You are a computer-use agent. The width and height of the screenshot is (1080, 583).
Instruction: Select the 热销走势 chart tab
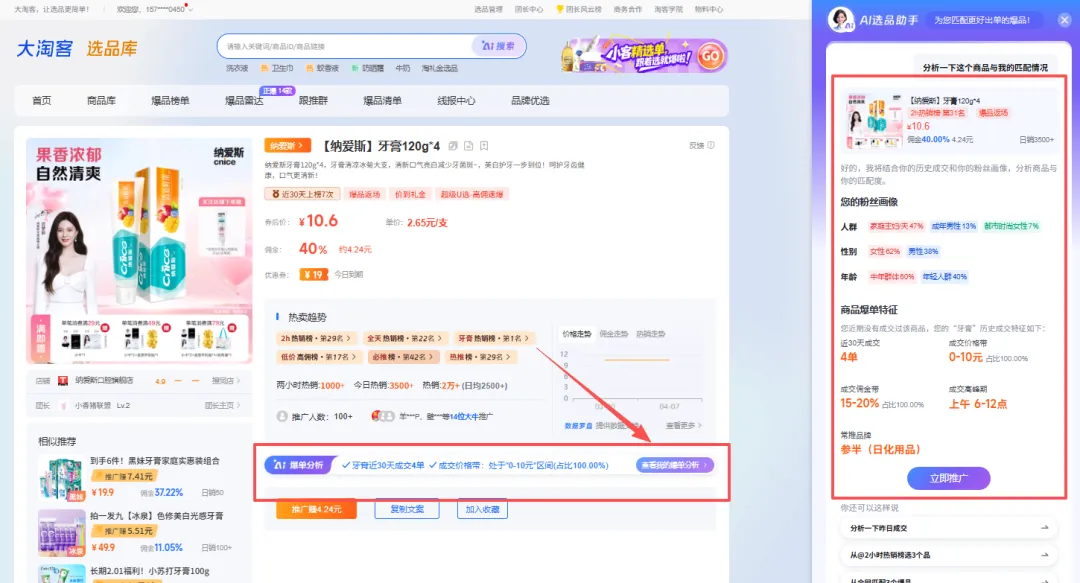click(650, 334)
